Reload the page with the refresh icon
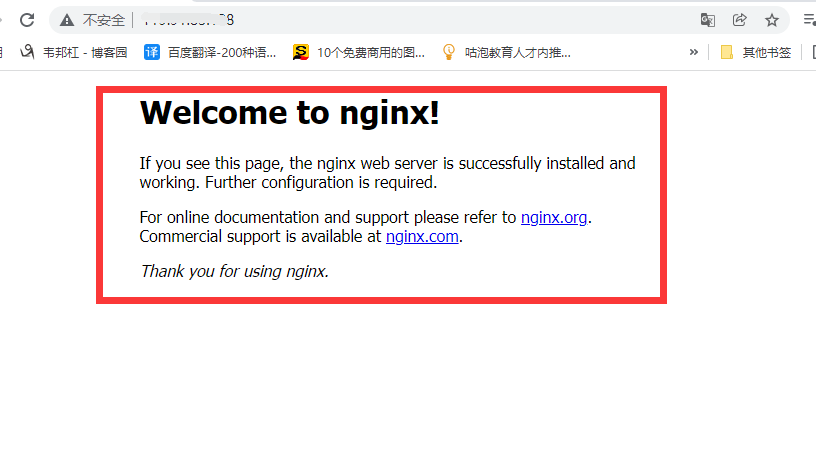816x450 pixels. pos(27,20)
